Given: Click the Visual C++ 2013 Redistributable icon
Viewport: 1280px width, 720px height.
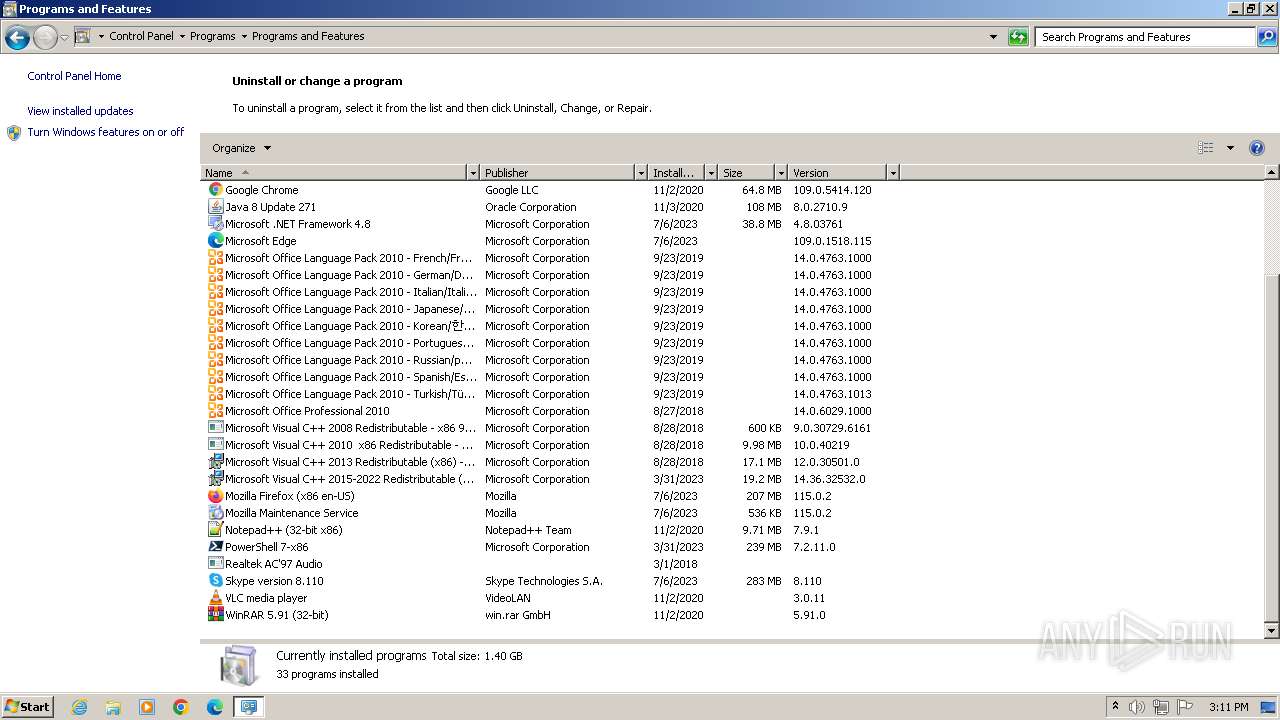Looking at the screenshot, I should coord(215,462).
